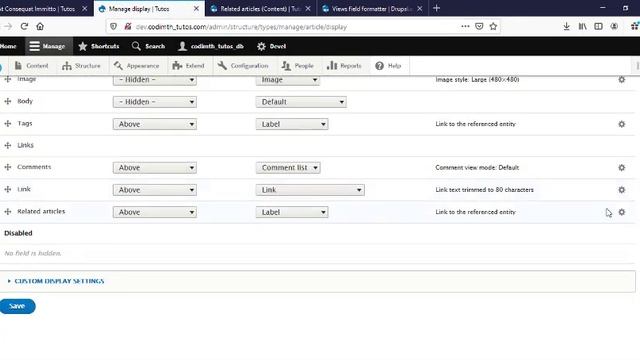Close the Manage display browser tab

[x=196, y=9]
